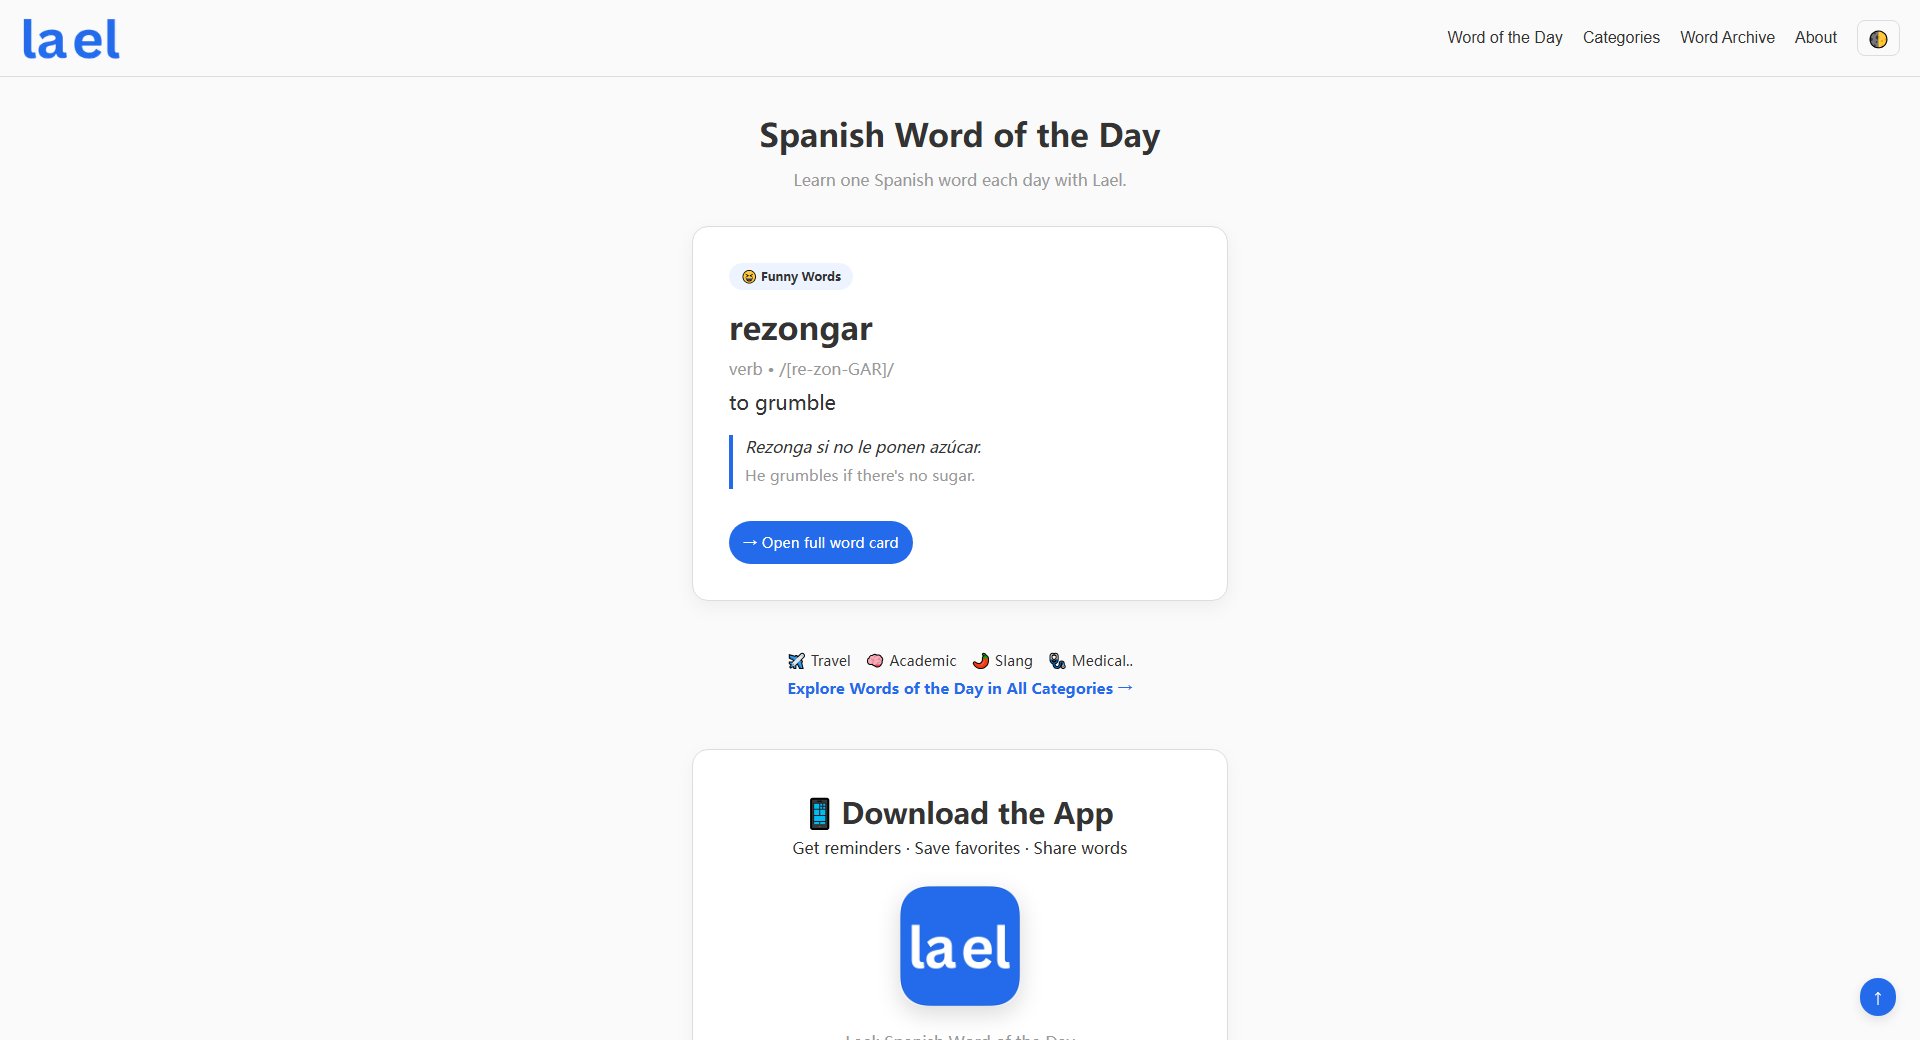Click the Slang chili pepper icon
The height and width of the screenshot is (1040, 1920).
[x=981, y=661]
